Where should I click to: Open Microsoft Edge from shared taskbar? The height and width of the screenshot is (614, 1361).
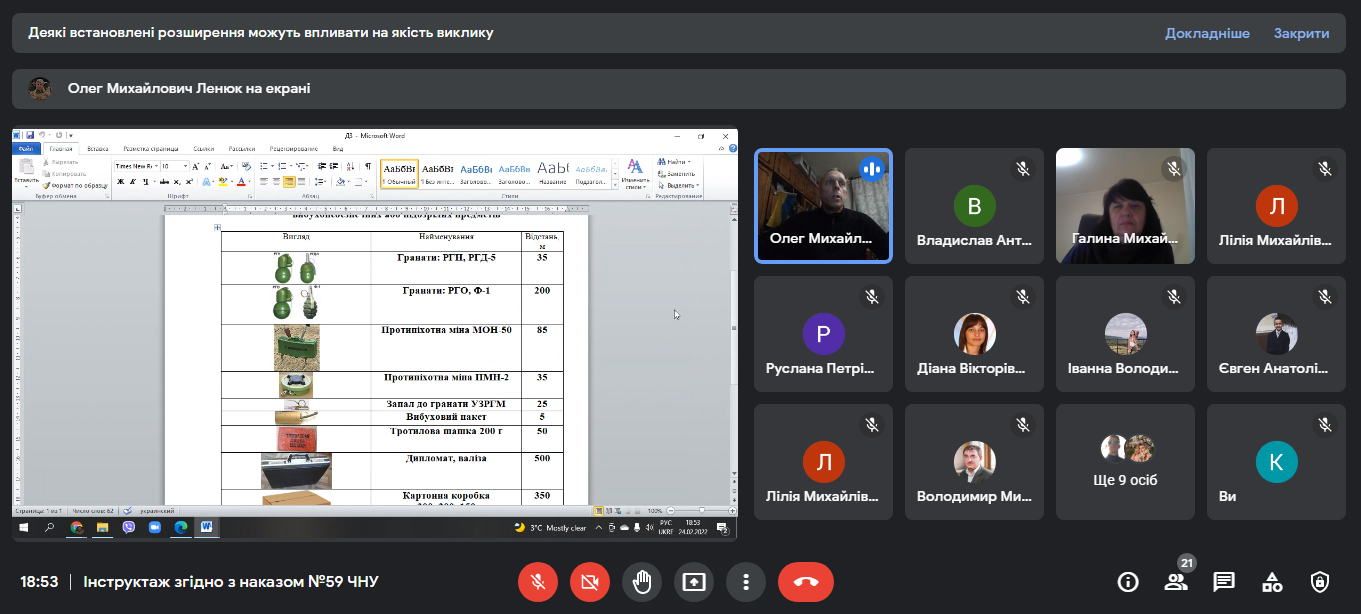click(x=181, y=527)
